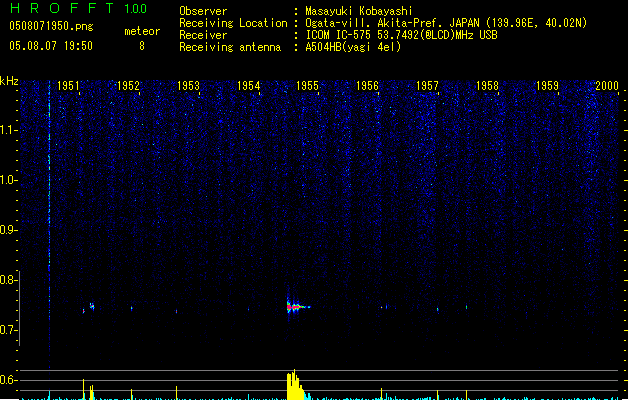Screen dimensions: 629x400
Task: Click the 1958 time marker
Action: tap(487, 86)
